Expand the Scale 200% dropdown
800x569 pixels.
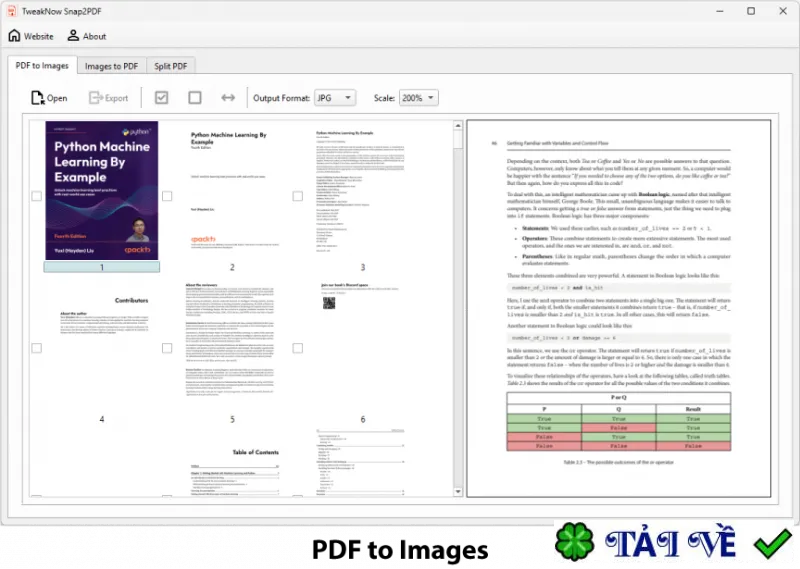[x=418, y=97]
